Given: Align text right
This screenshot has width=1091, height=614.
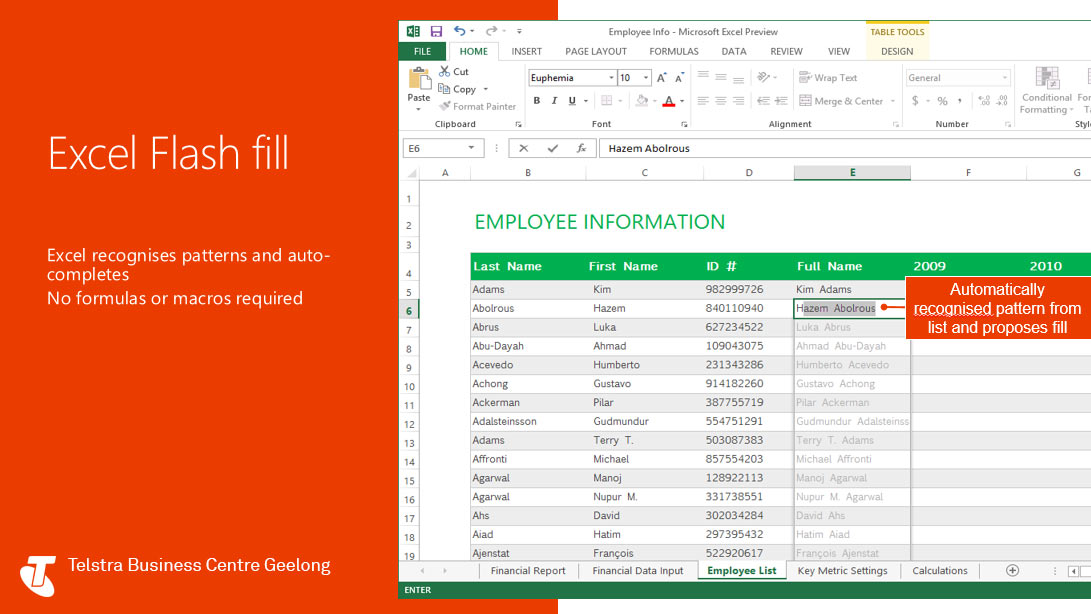Looking at the screenshot, I should click(x=738, y=101).
